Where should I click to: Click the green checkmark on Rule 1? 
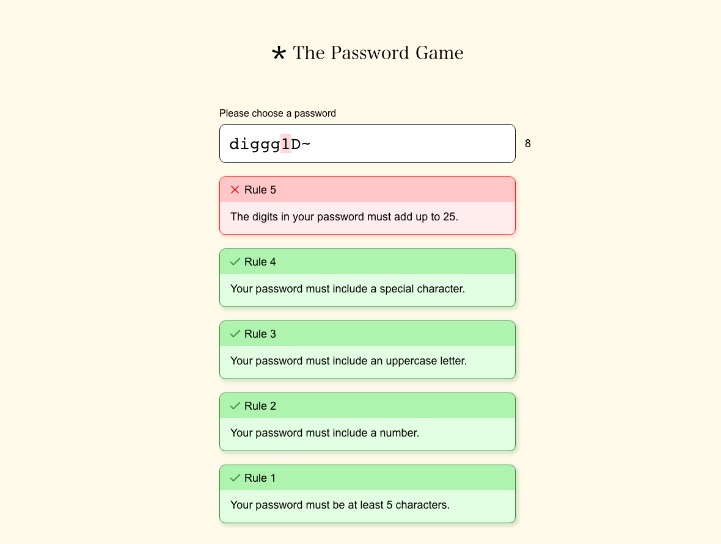235,478
